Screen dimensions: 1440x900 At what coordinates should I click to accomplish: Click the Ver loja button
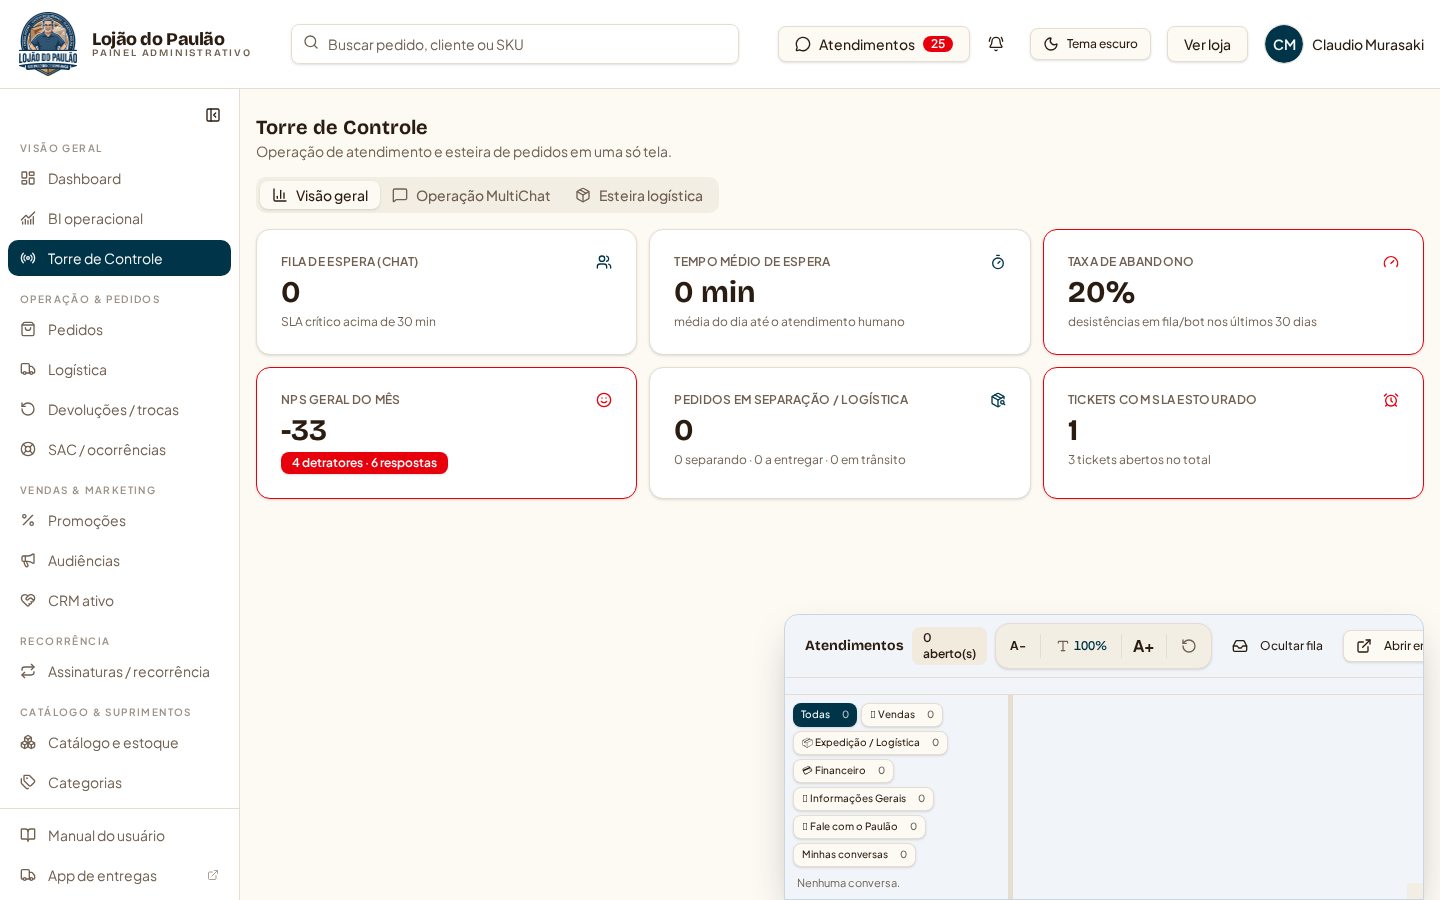click(x=1207, y=44)
